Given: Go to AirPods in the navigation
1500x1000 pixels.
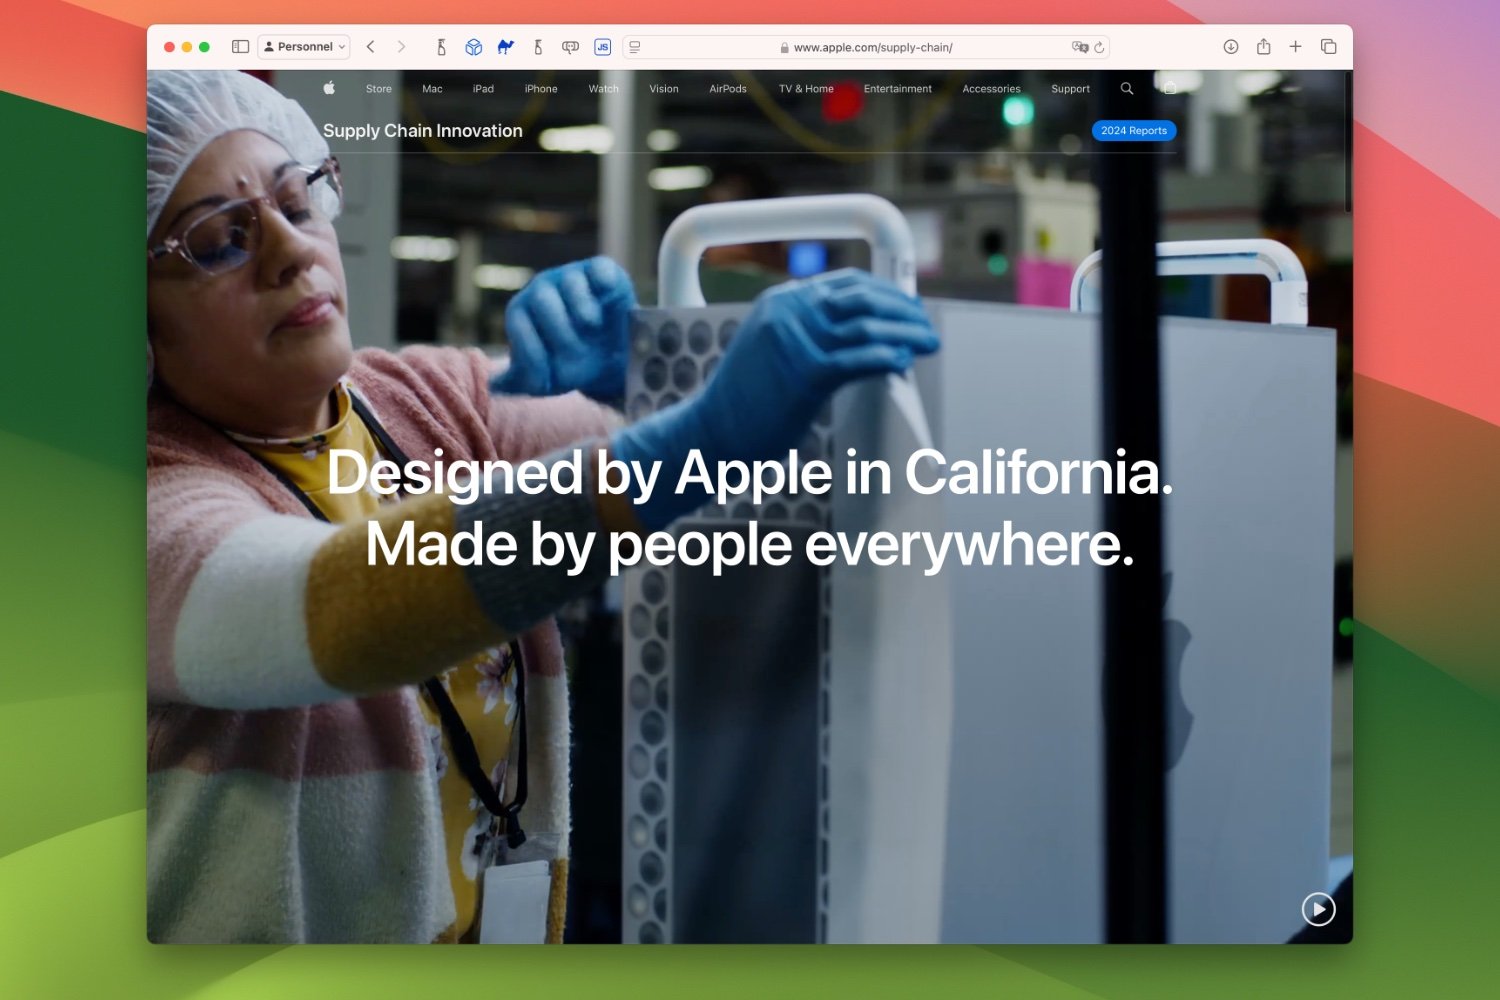Looking at the screenshot, I should tap(728, 89).
